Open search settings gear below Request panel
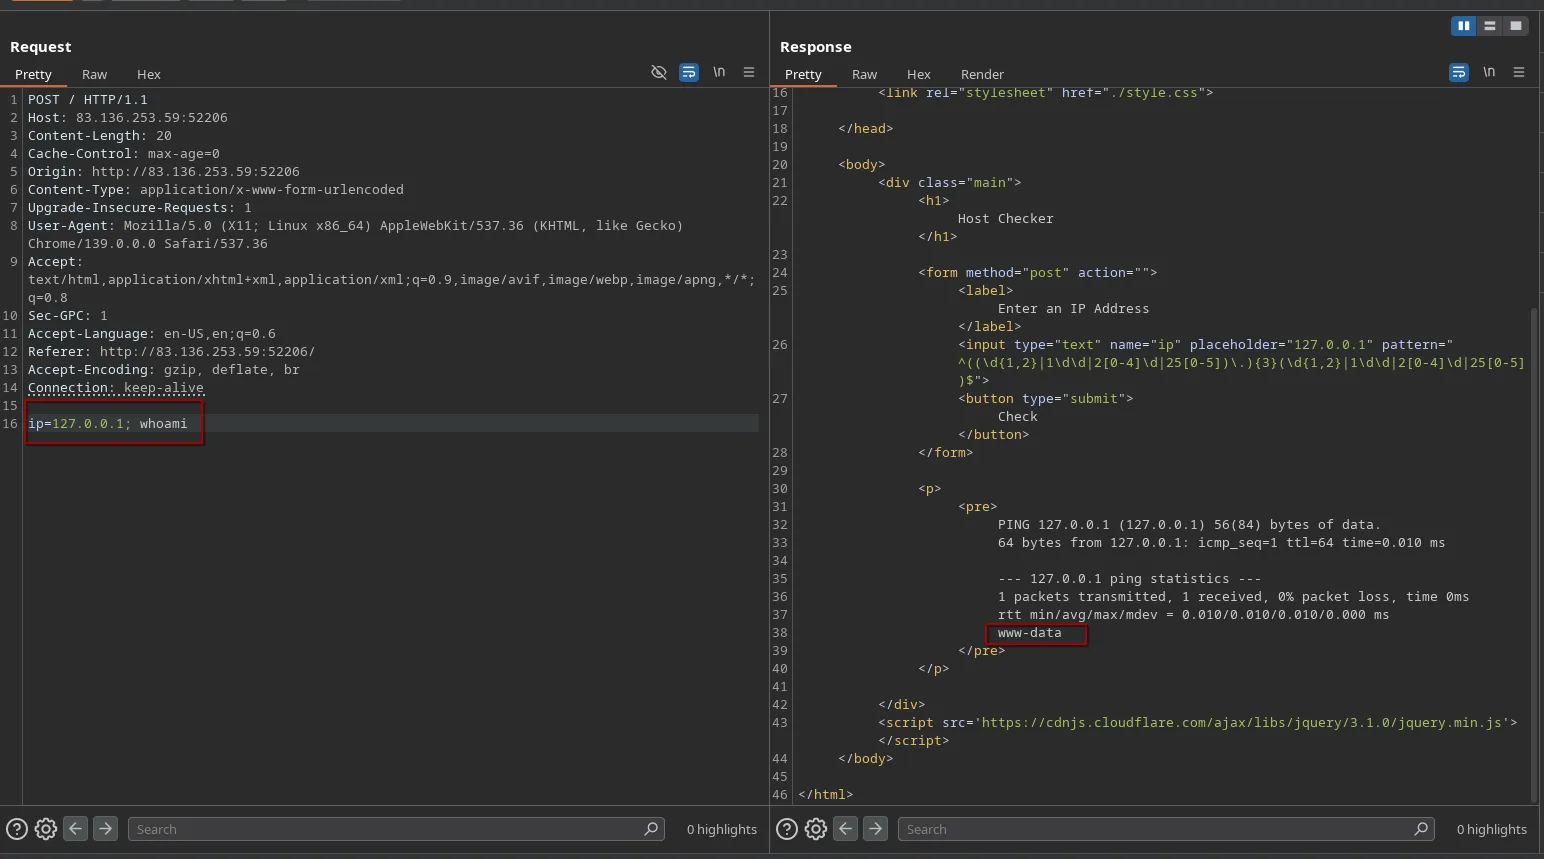The width and height of the screenshot is (1544, 859). tap(46, 829)
